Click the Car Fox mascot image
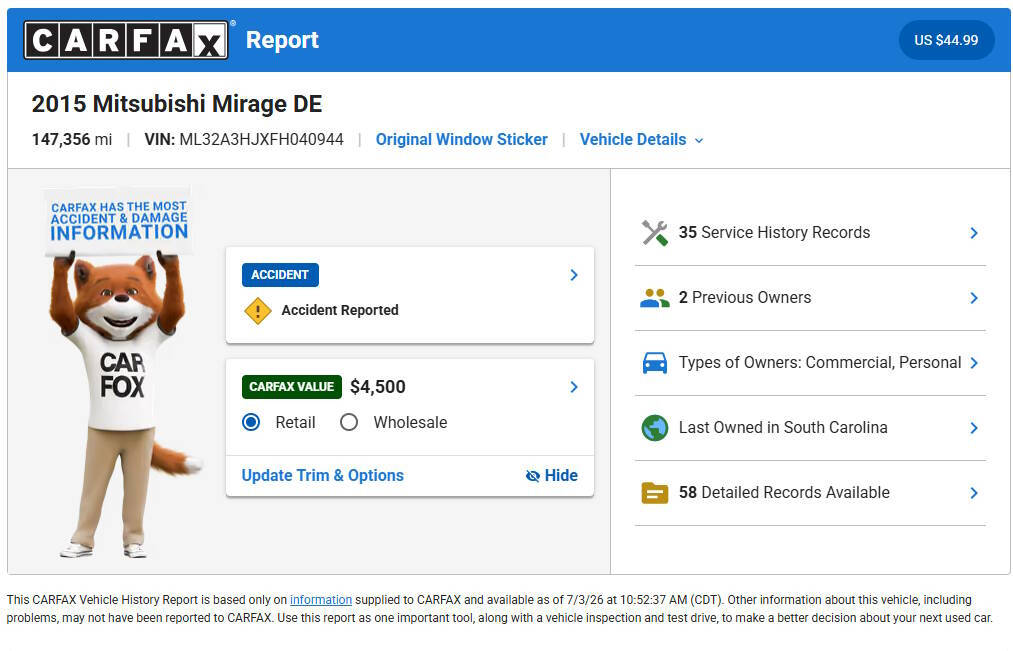 pyautogui.click(x=120, y=372)
